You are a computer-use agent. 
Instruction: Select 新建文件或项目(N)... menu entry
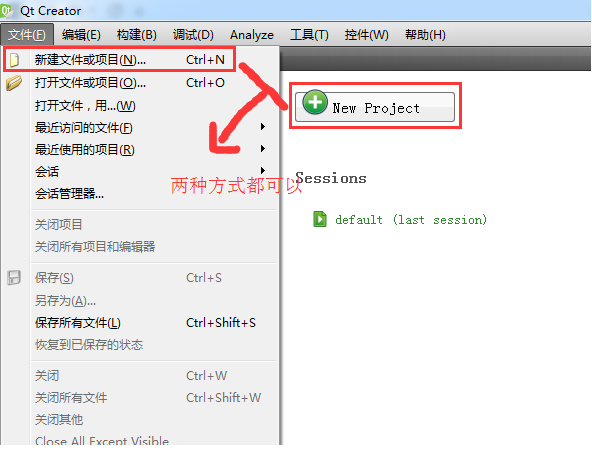119,60
